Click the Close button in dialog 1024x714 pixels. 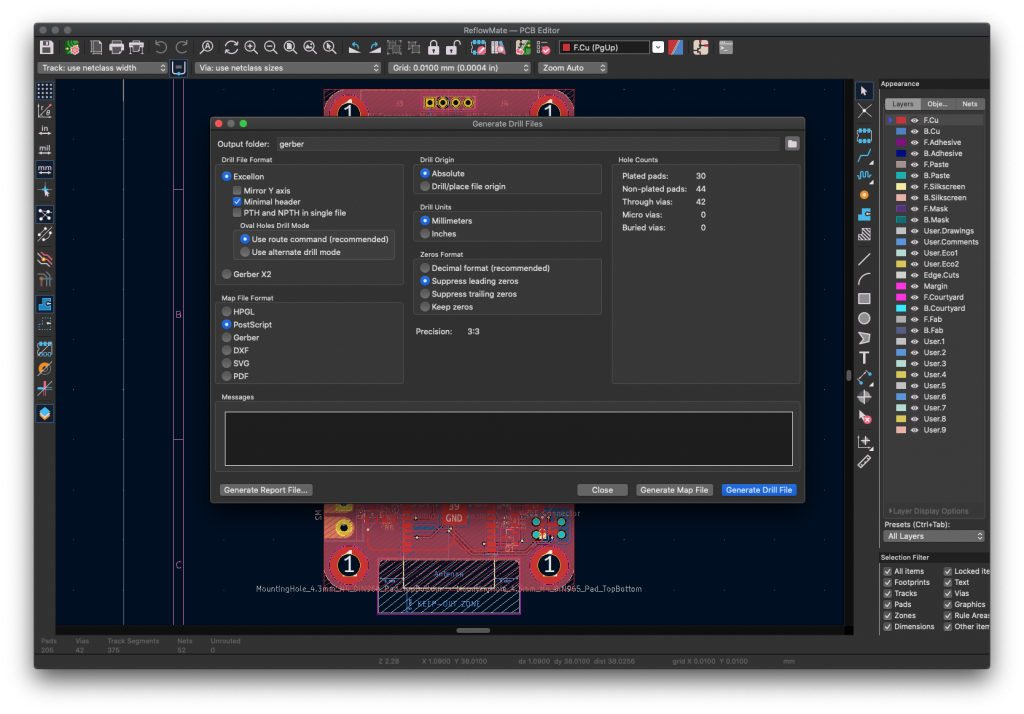(x=602, y=490)
